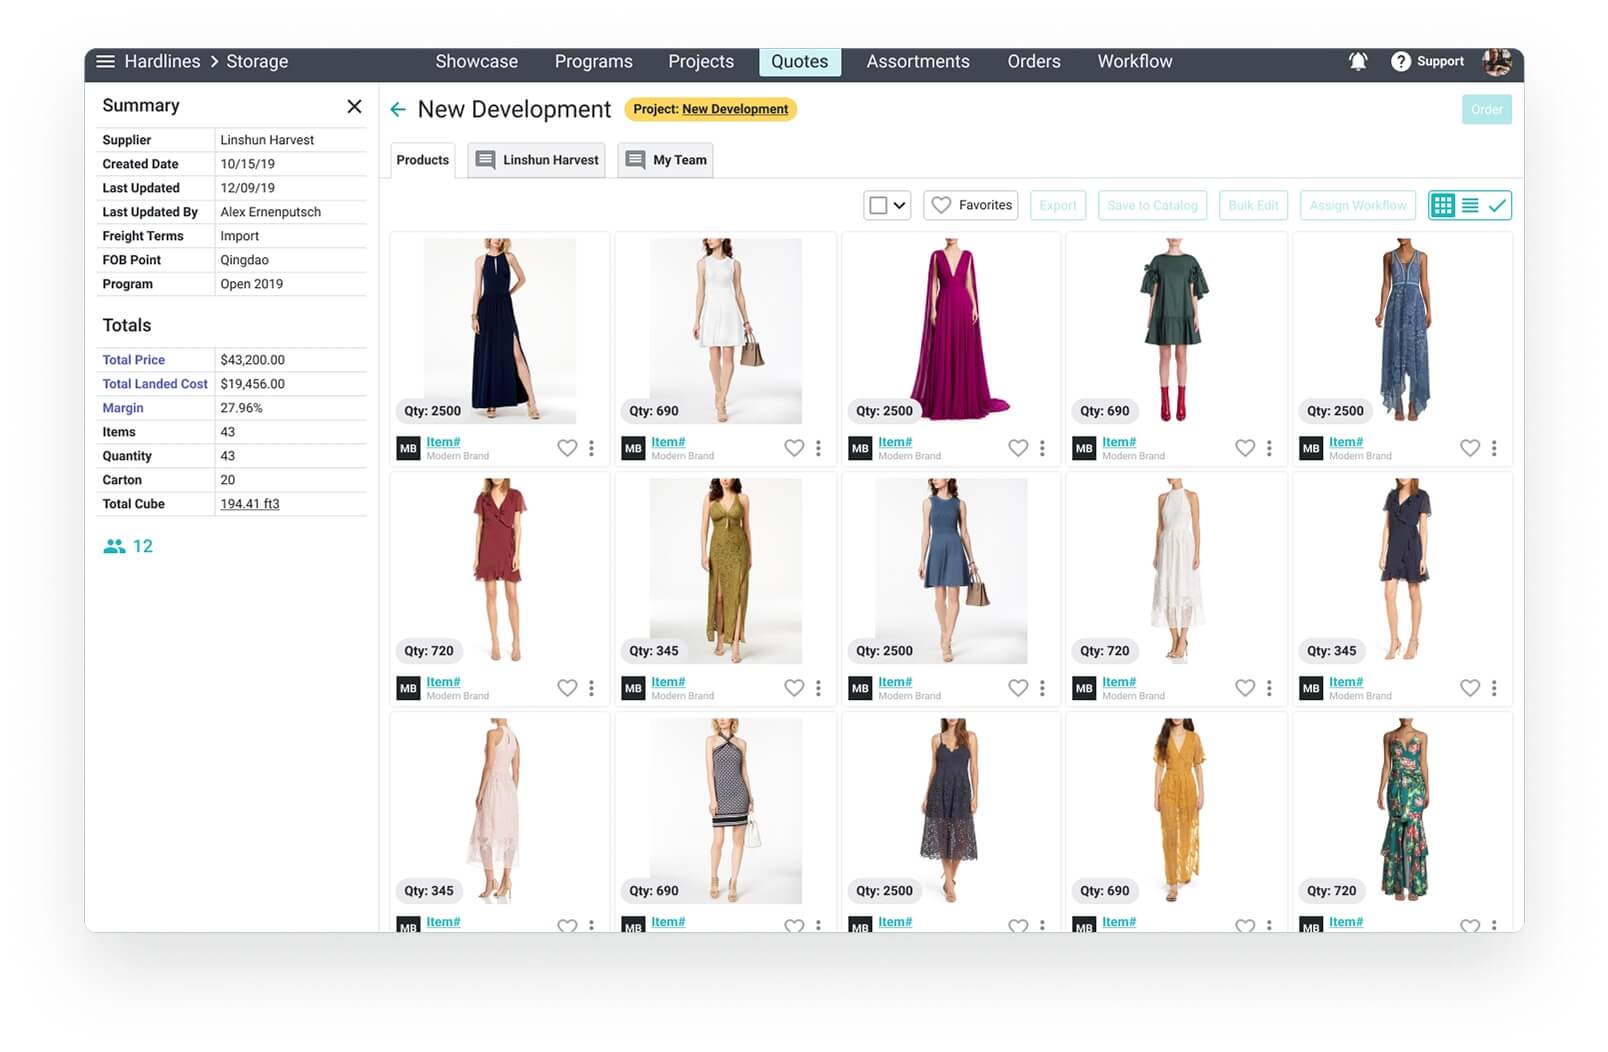Click the checkmark view icon
1608x1052 pixels.
coord(1497,206)
